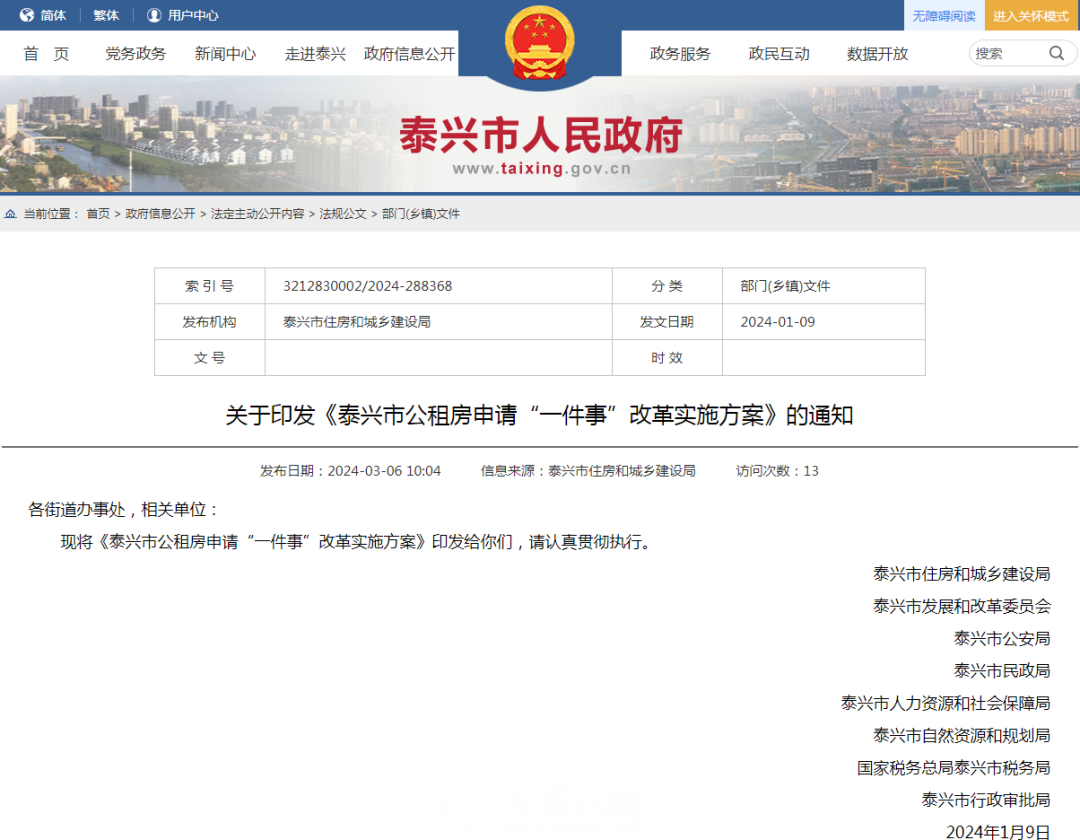This screenshot has height=840, width=1080.
Task: Click closing date 2024年1月9日
Action: point(999,832)
